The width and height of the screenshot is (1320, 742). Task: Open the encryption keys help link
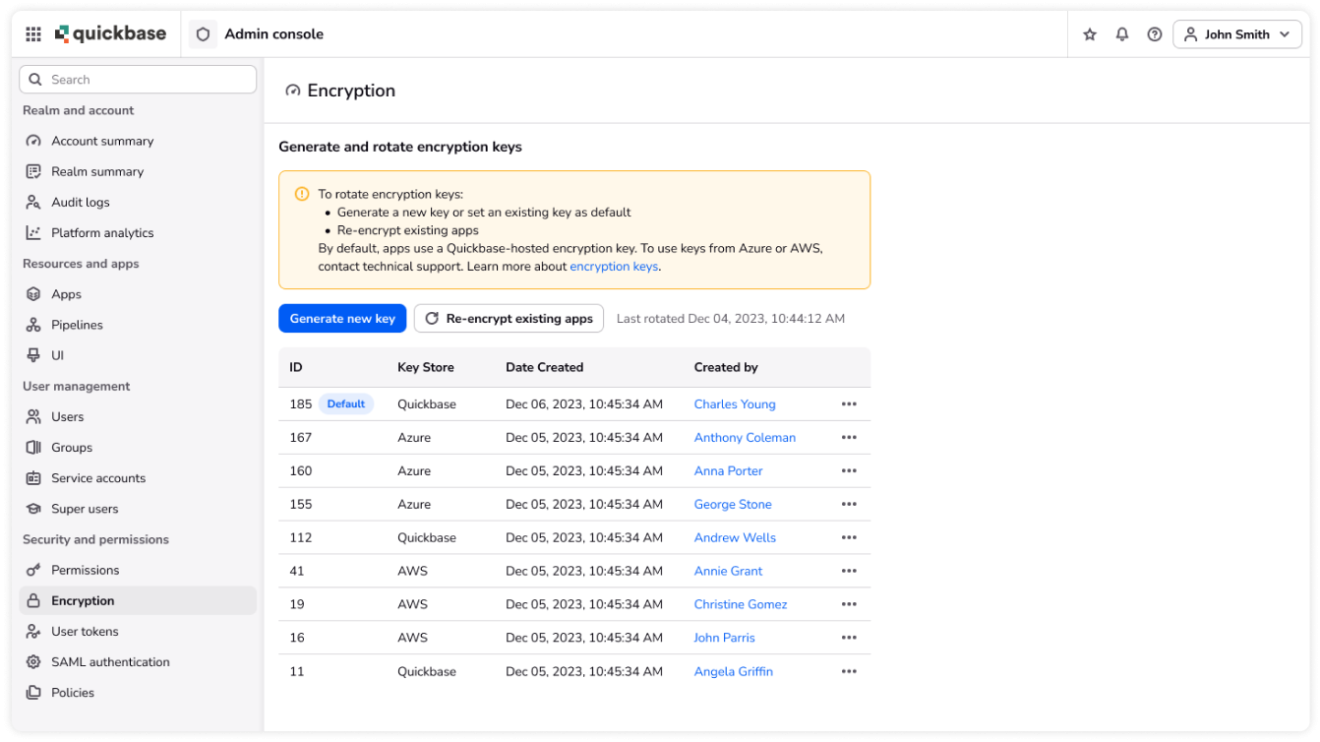click(x=614, y=266)
